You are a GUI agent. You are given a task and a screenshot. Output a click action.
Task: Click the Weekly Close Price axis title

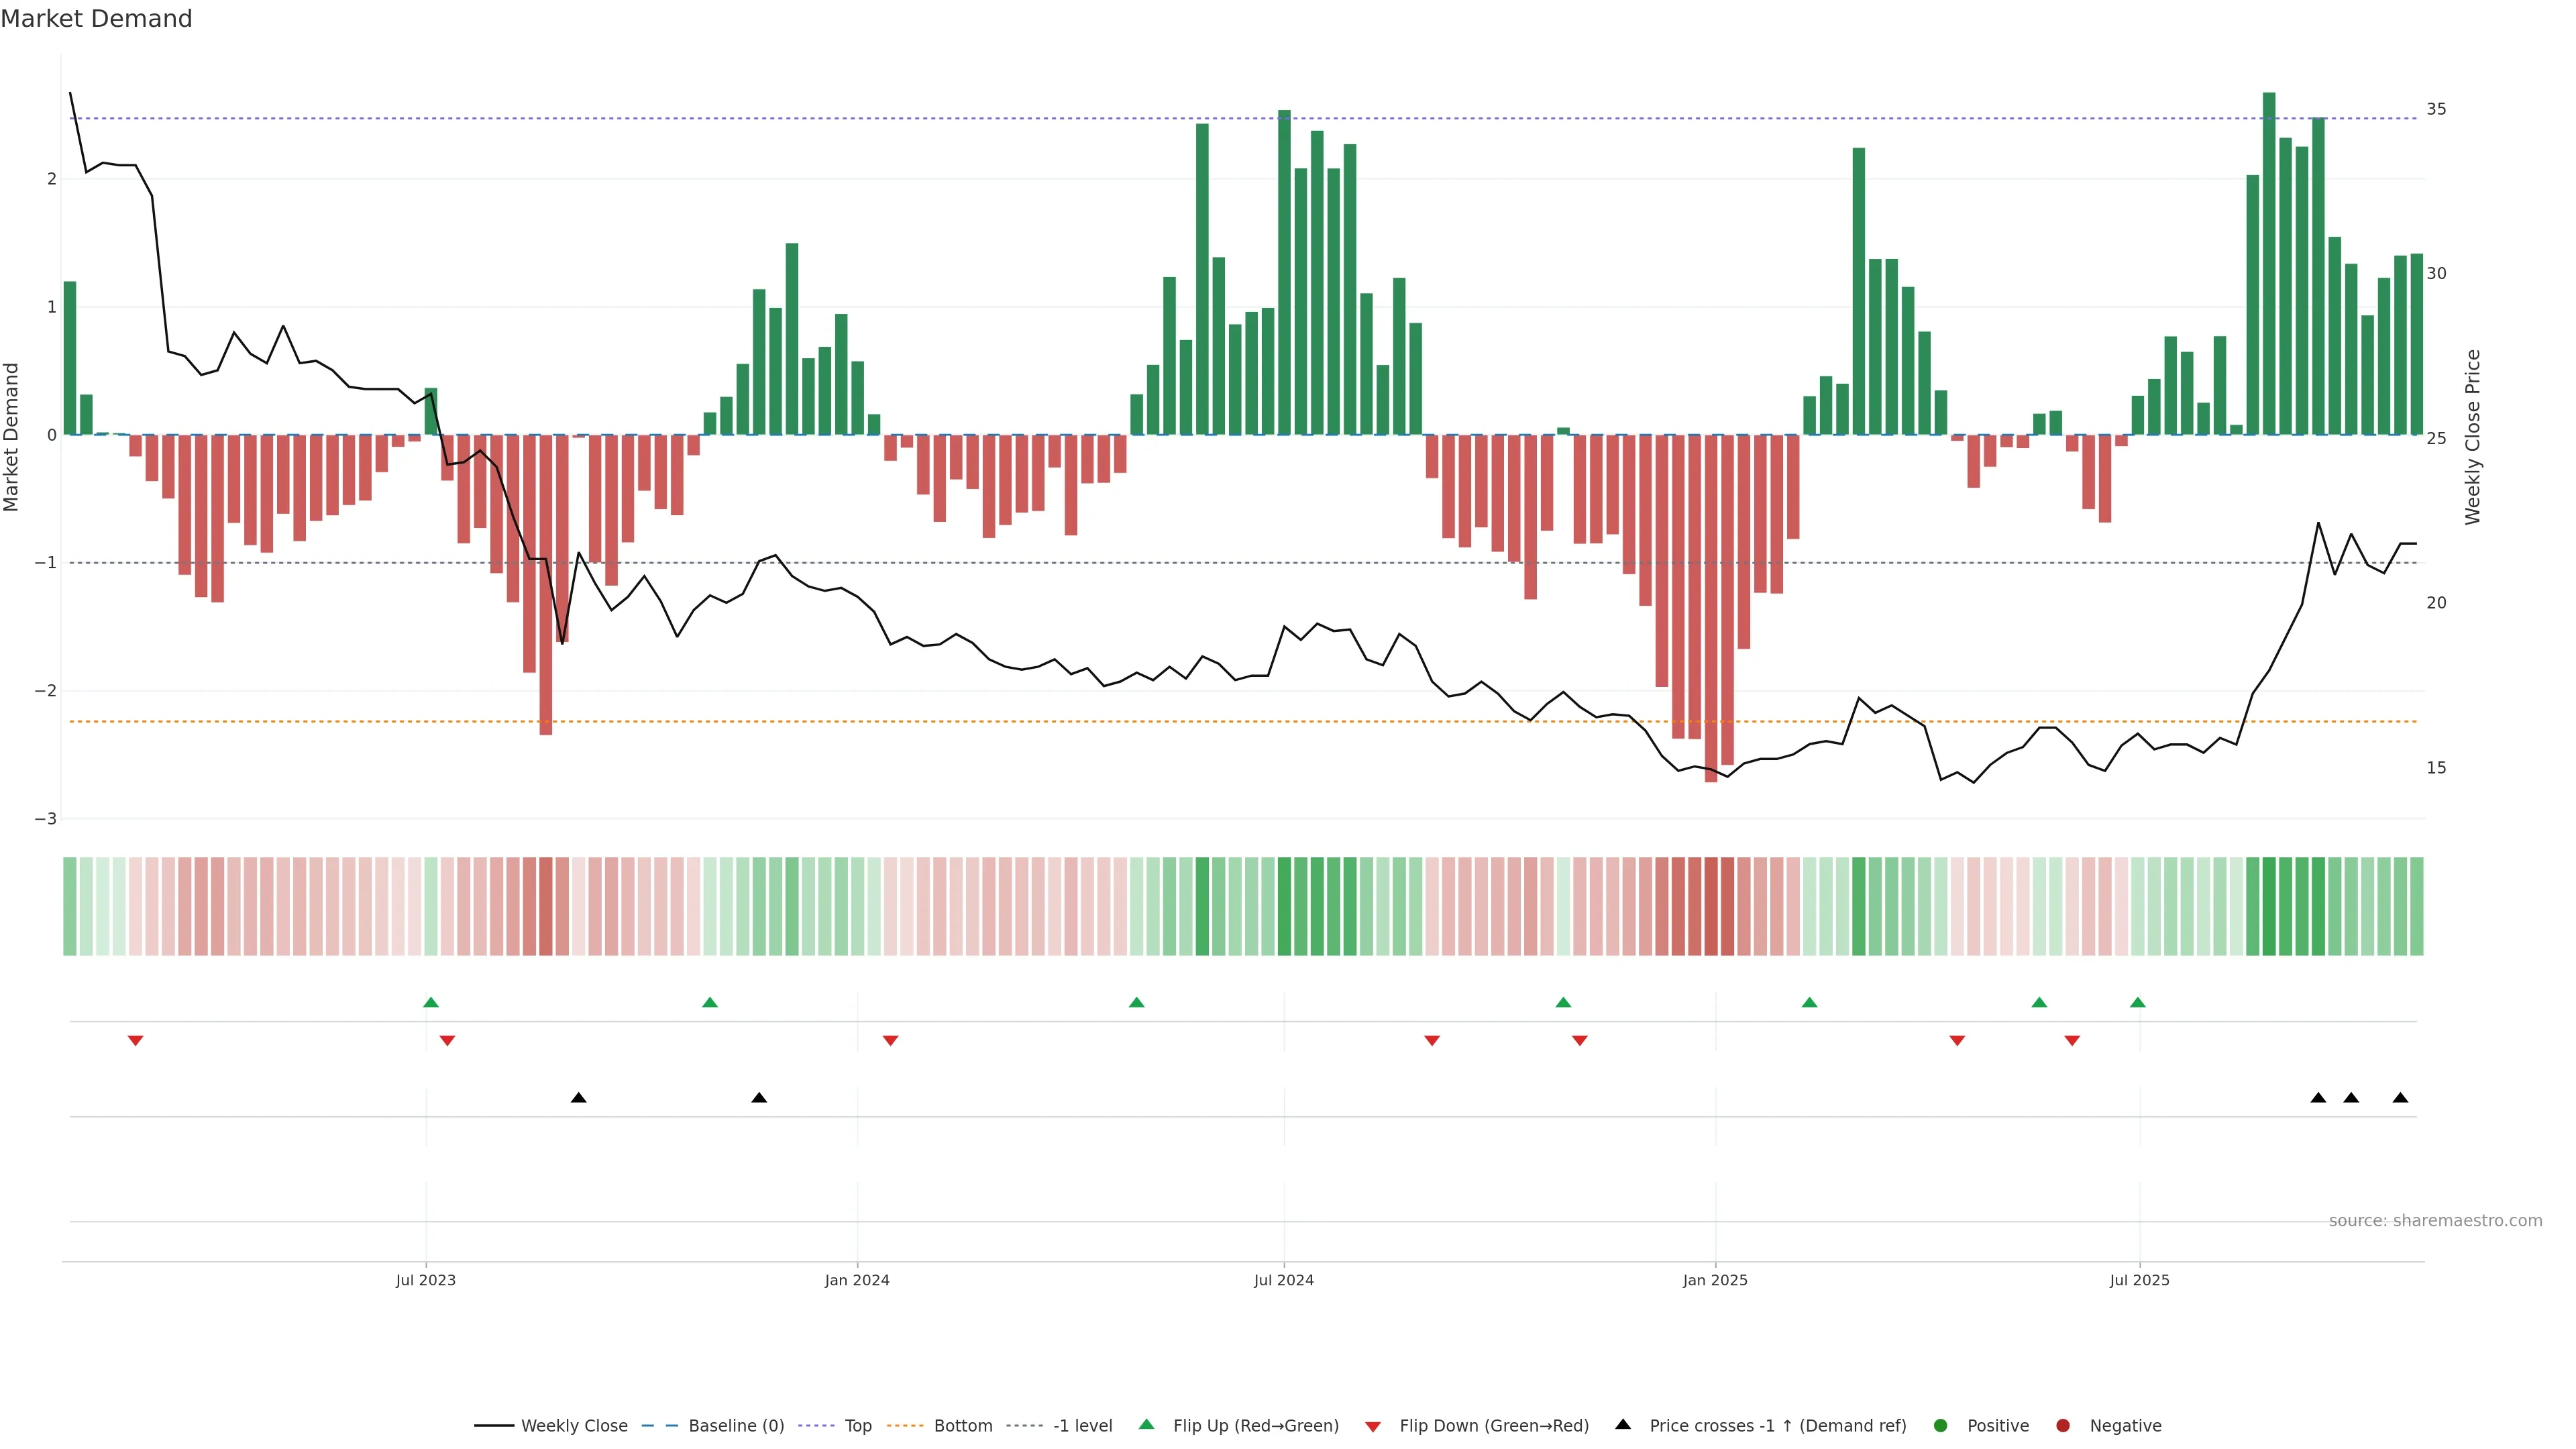(x=2473, y=437)
